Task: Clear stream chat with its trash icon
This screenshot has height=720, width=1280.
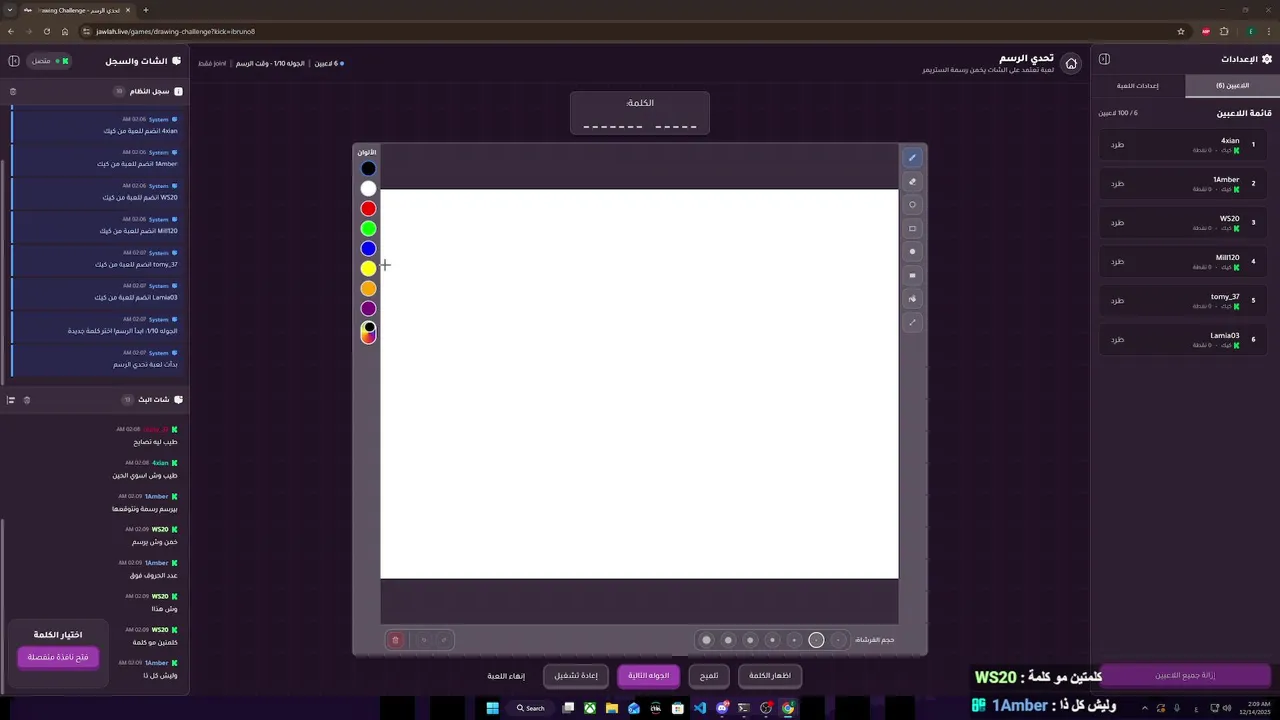Action: coord(27,400)
